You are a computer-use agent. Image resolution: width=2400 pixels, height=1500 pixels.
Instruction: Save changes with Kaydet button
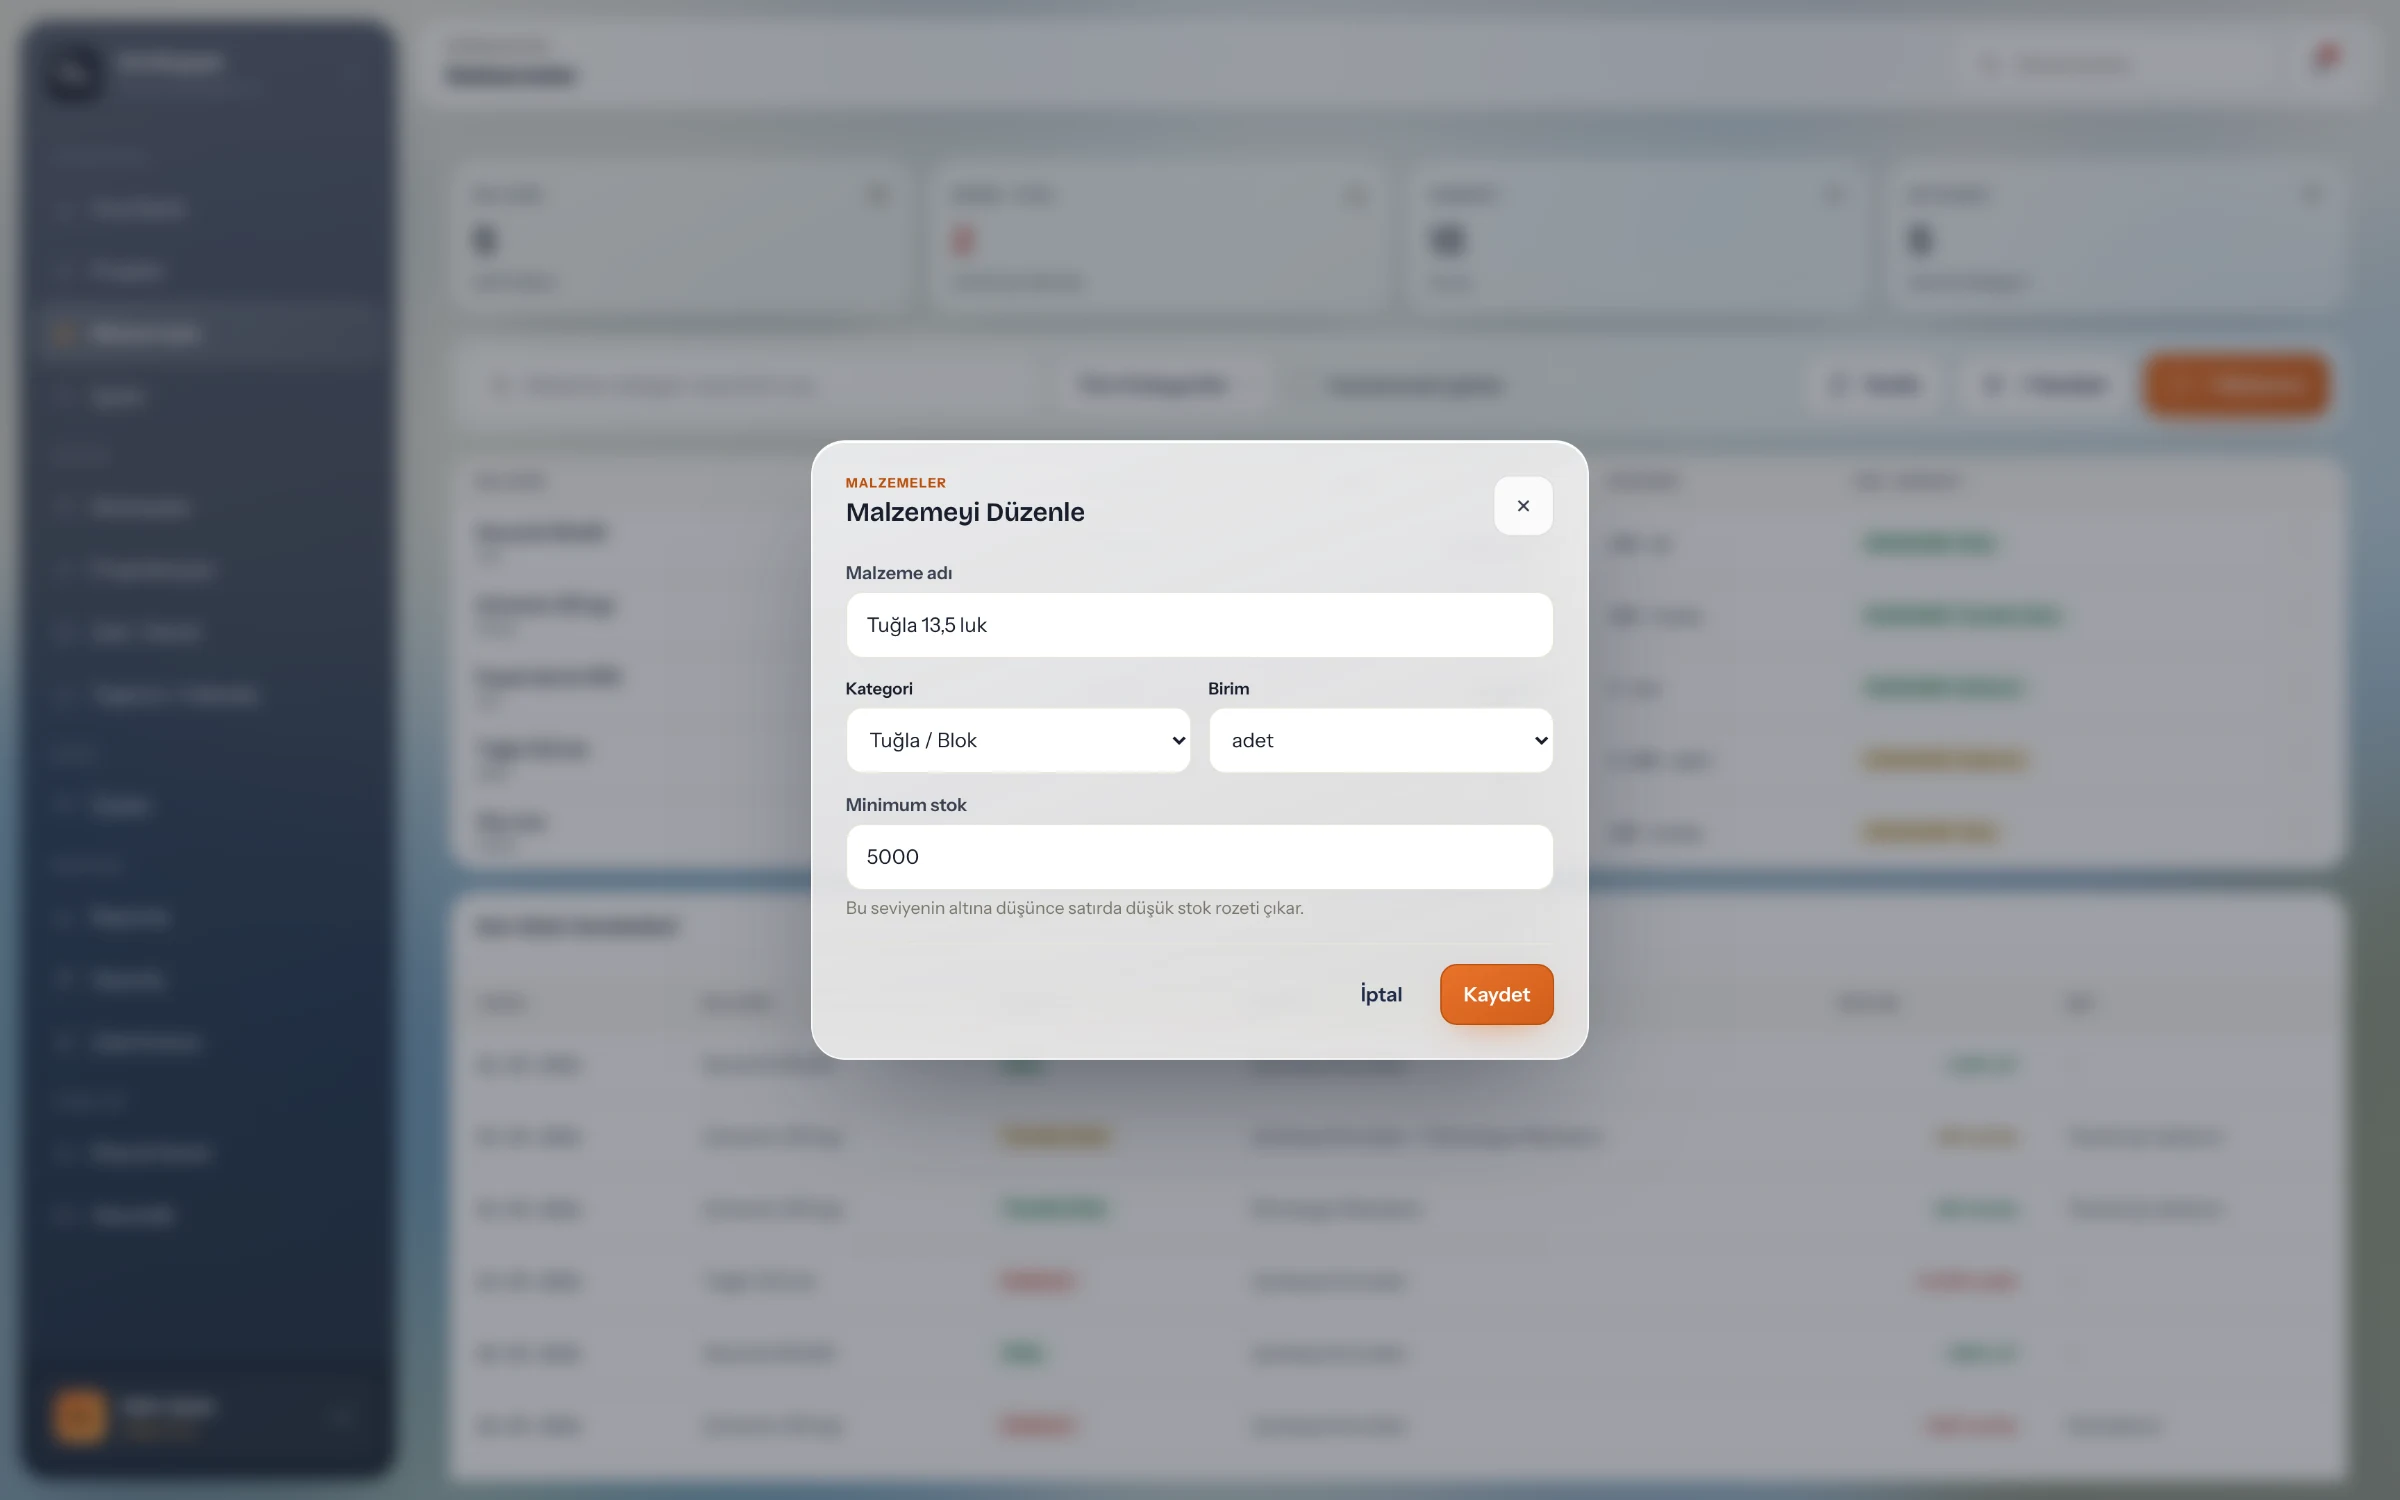pos(1497,994)
